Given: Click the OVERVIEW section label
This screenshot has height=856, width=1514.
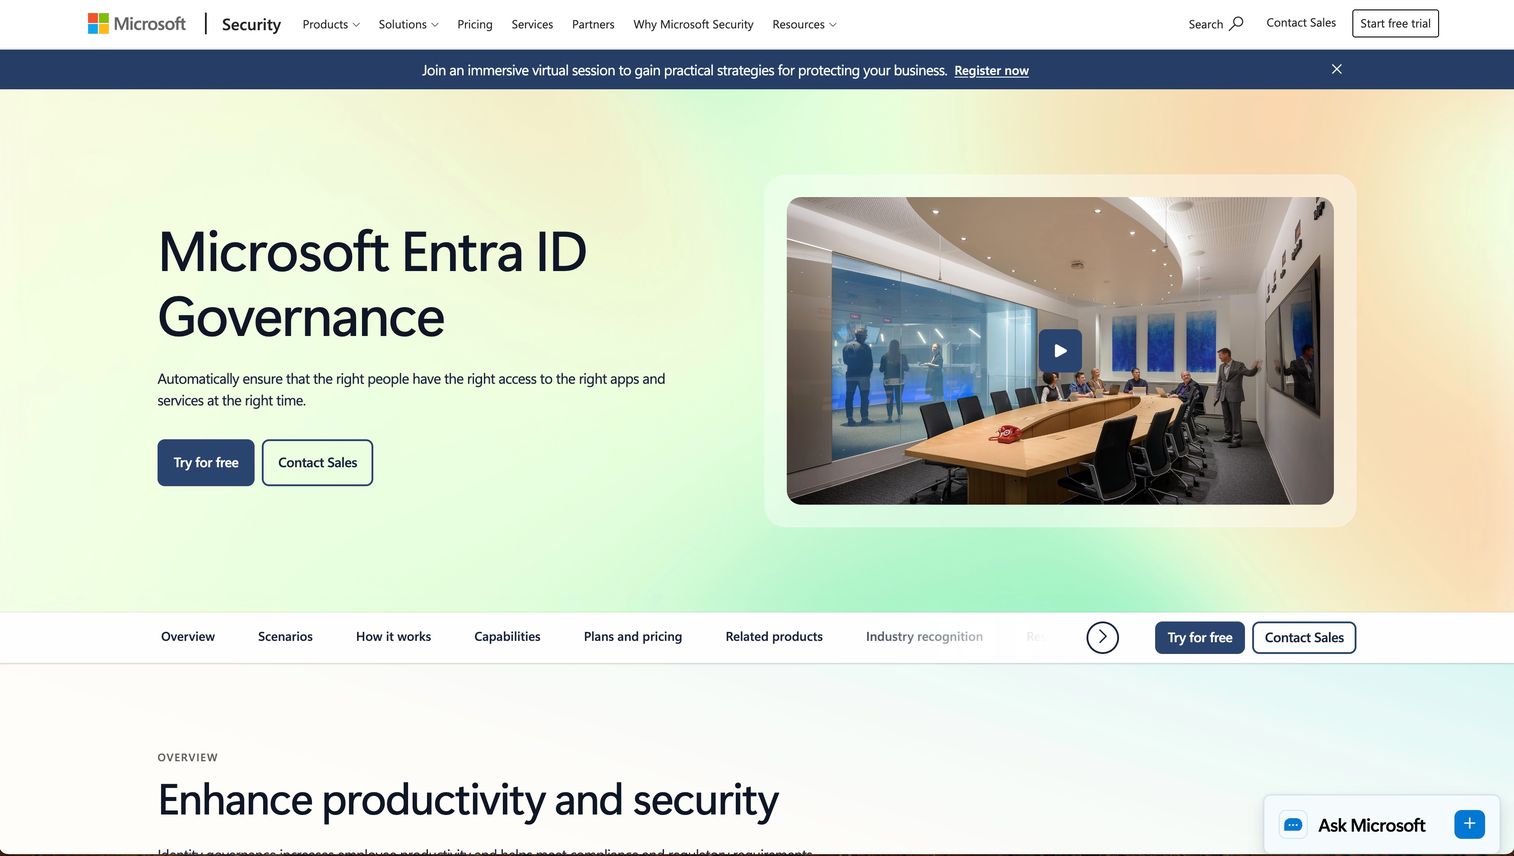Looking at the screenshot, I should coord(187,758).
